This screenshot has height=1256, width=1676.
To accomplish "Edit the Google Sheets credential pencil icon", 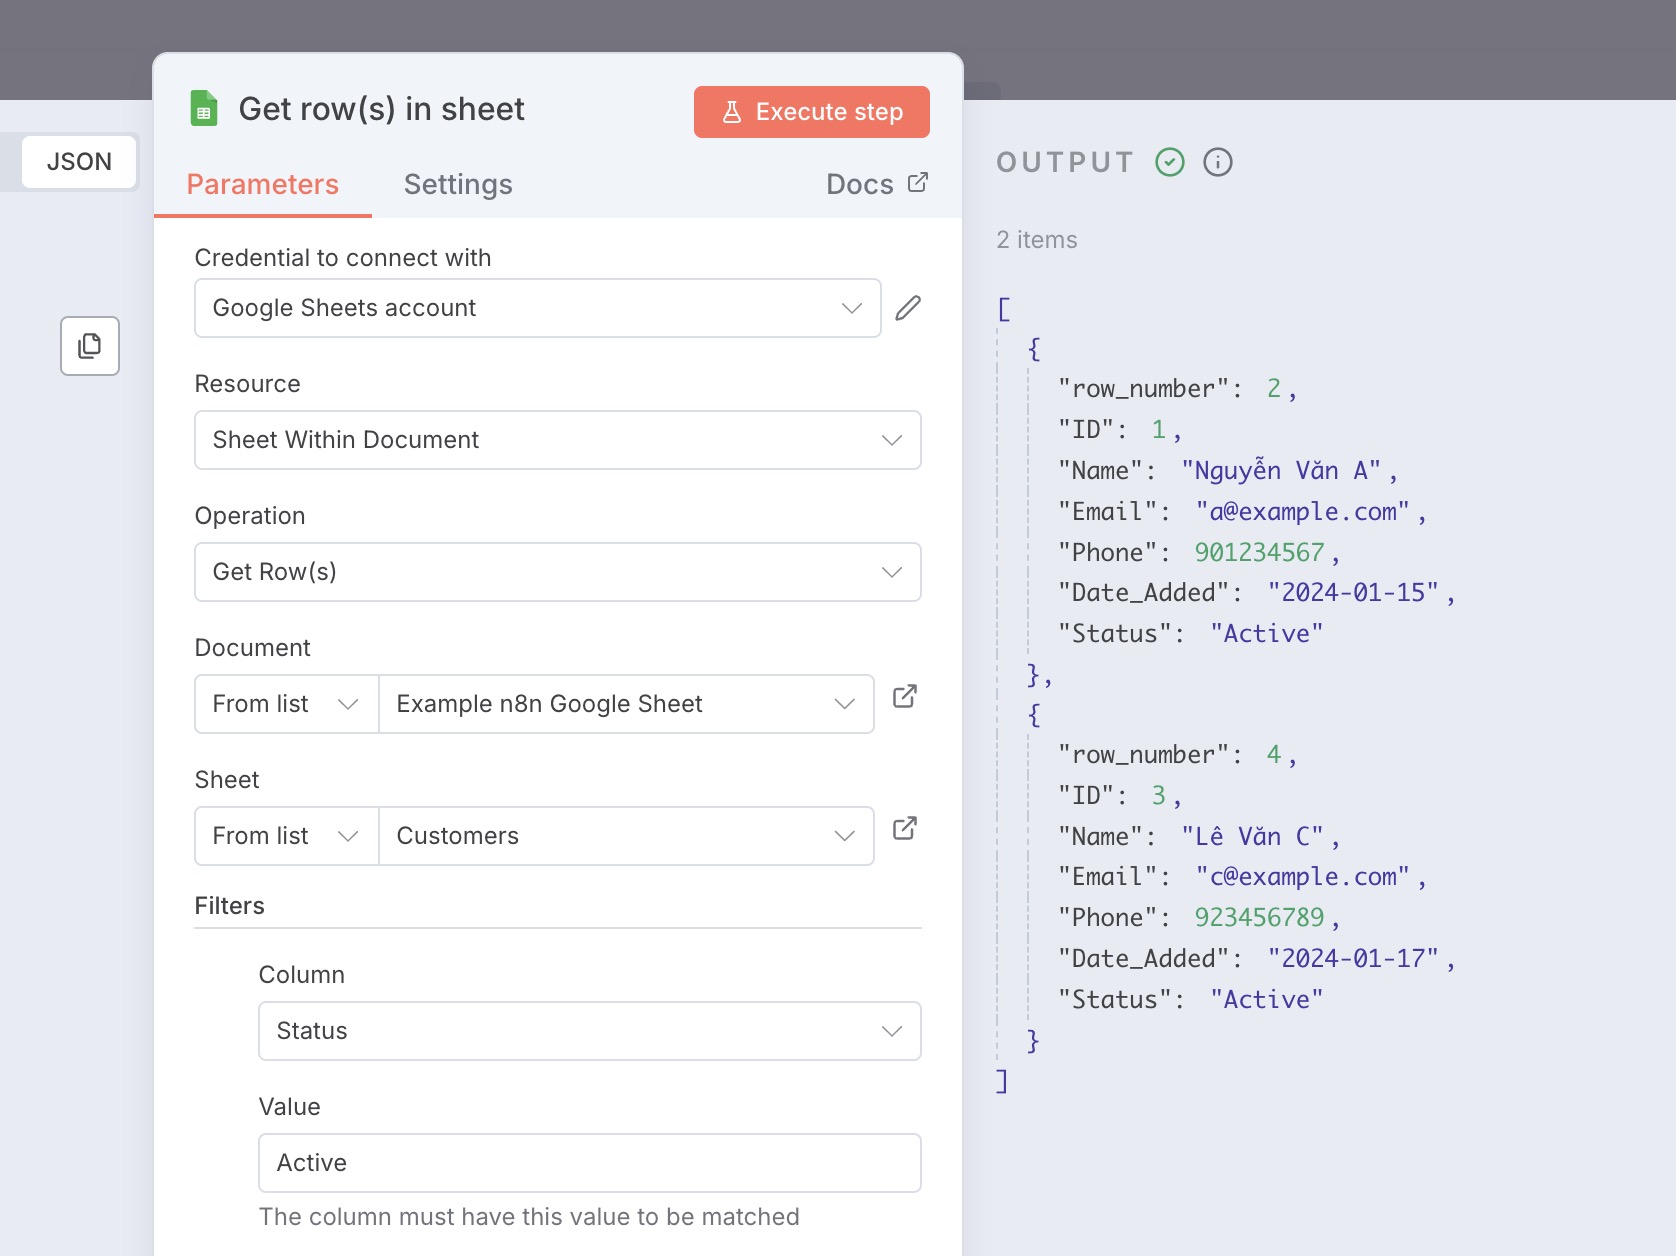I will [x=908, y=308].
